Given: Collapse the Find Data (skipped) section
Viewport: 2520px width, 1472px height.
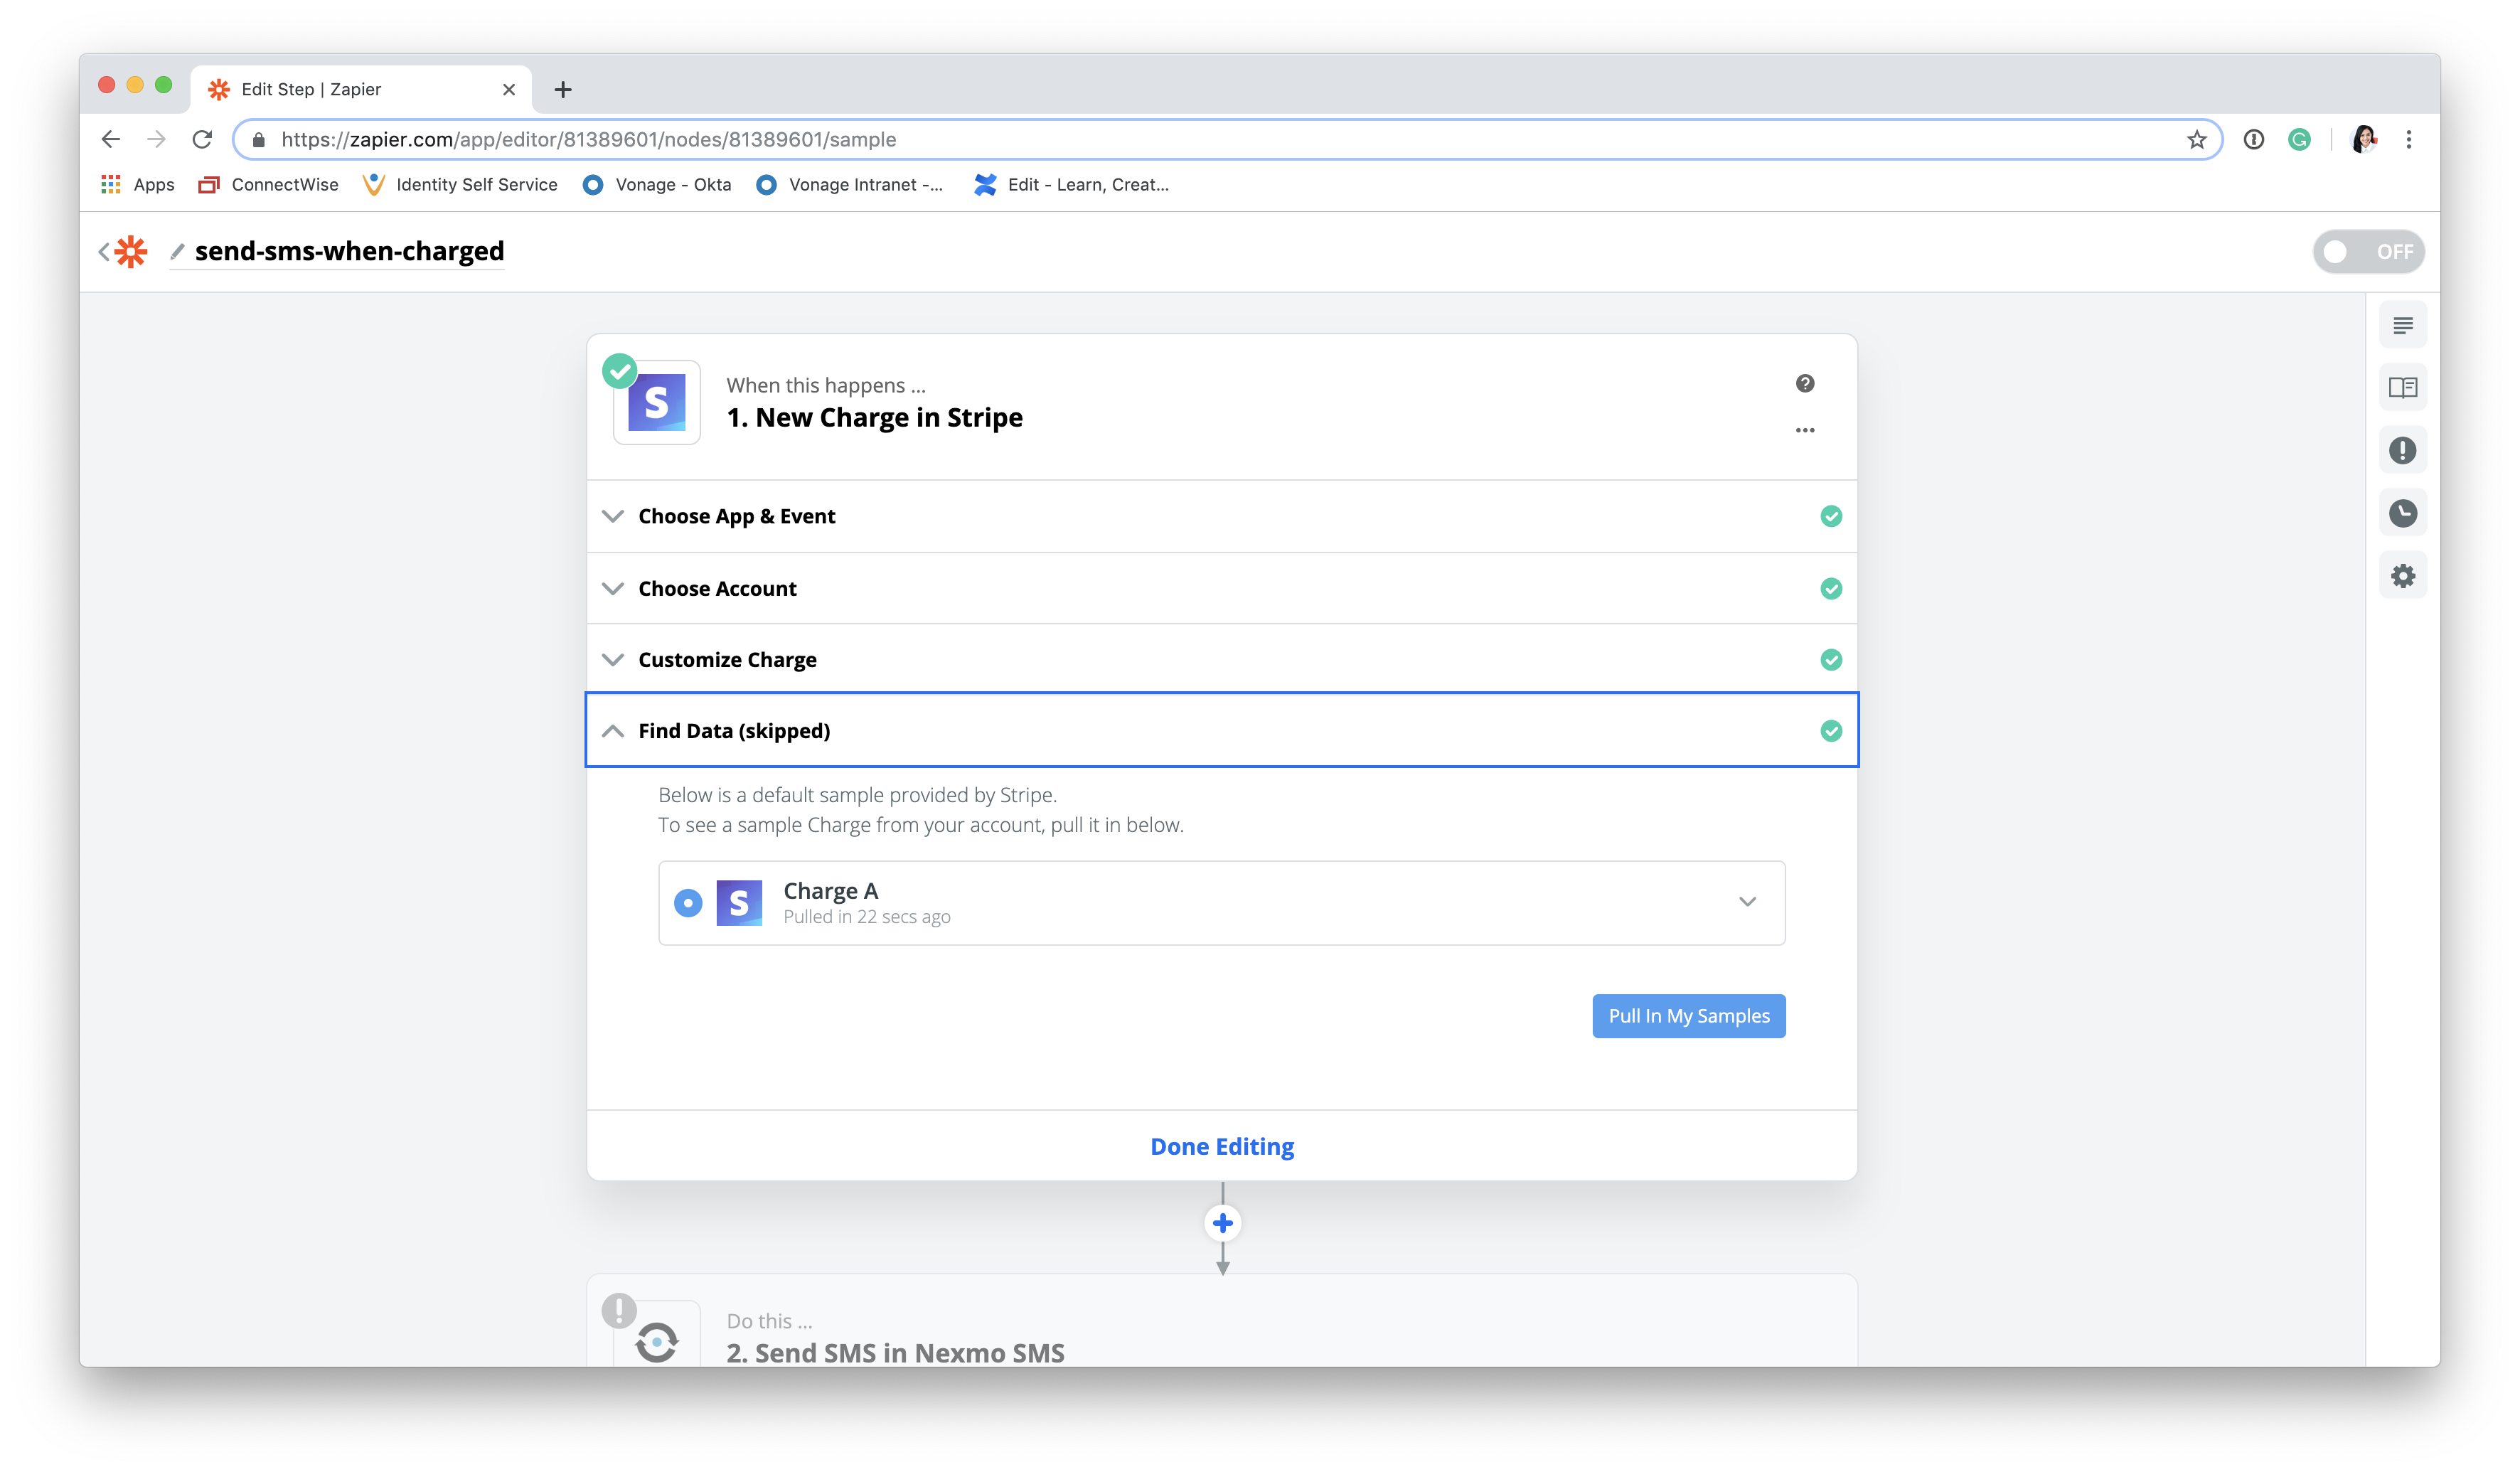Looking at the screenshot, I should pos(613,731).
